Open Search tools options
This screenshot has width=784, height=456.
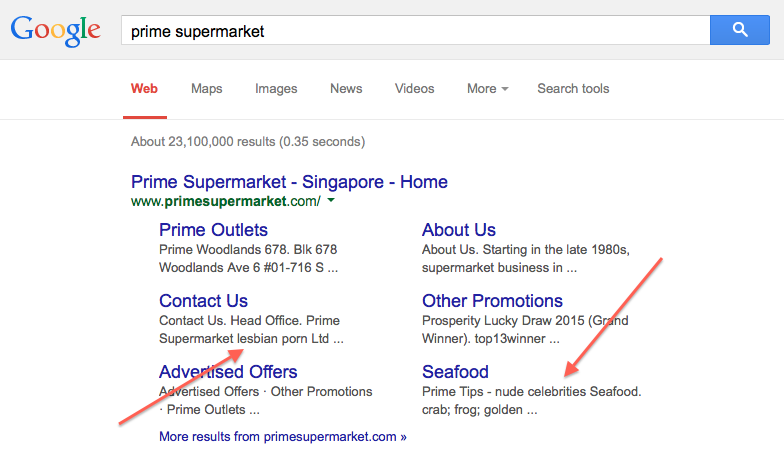(x=573, y=88)
